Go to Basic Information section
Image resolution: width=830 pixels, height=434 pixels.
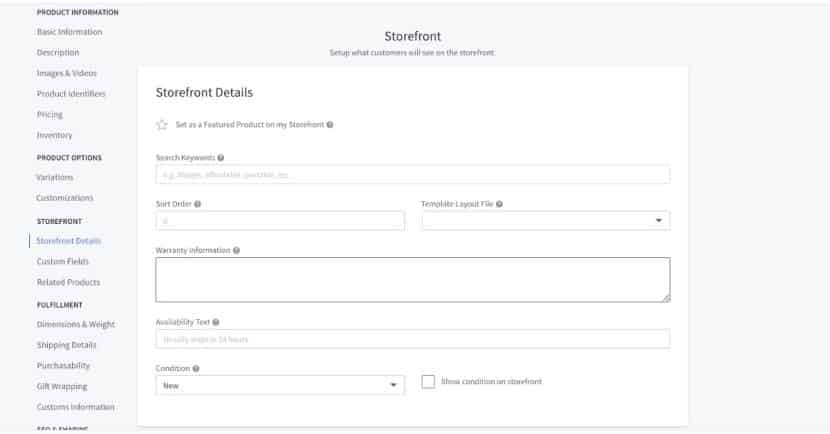[69, 32]
